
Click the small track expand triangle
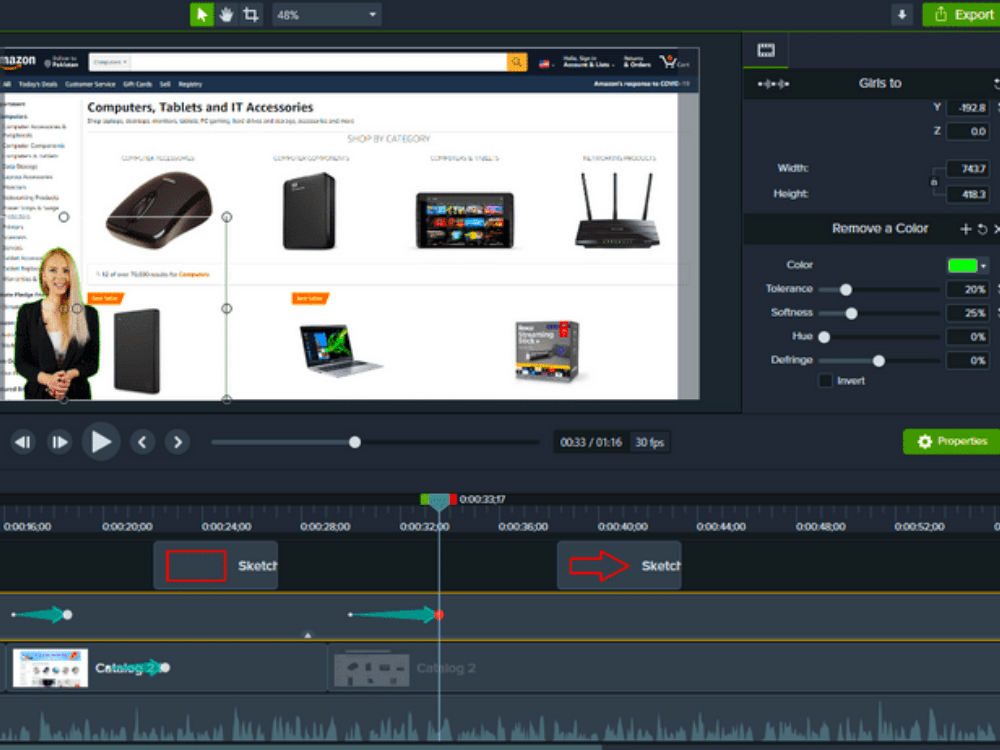click(307, 635)
